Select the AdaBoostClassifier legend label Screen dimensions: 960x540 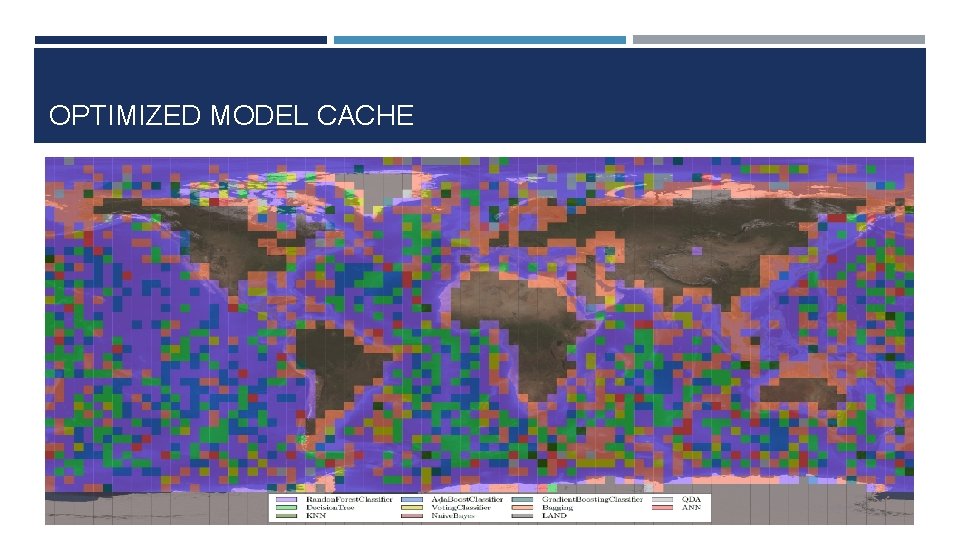pos(467,500)
